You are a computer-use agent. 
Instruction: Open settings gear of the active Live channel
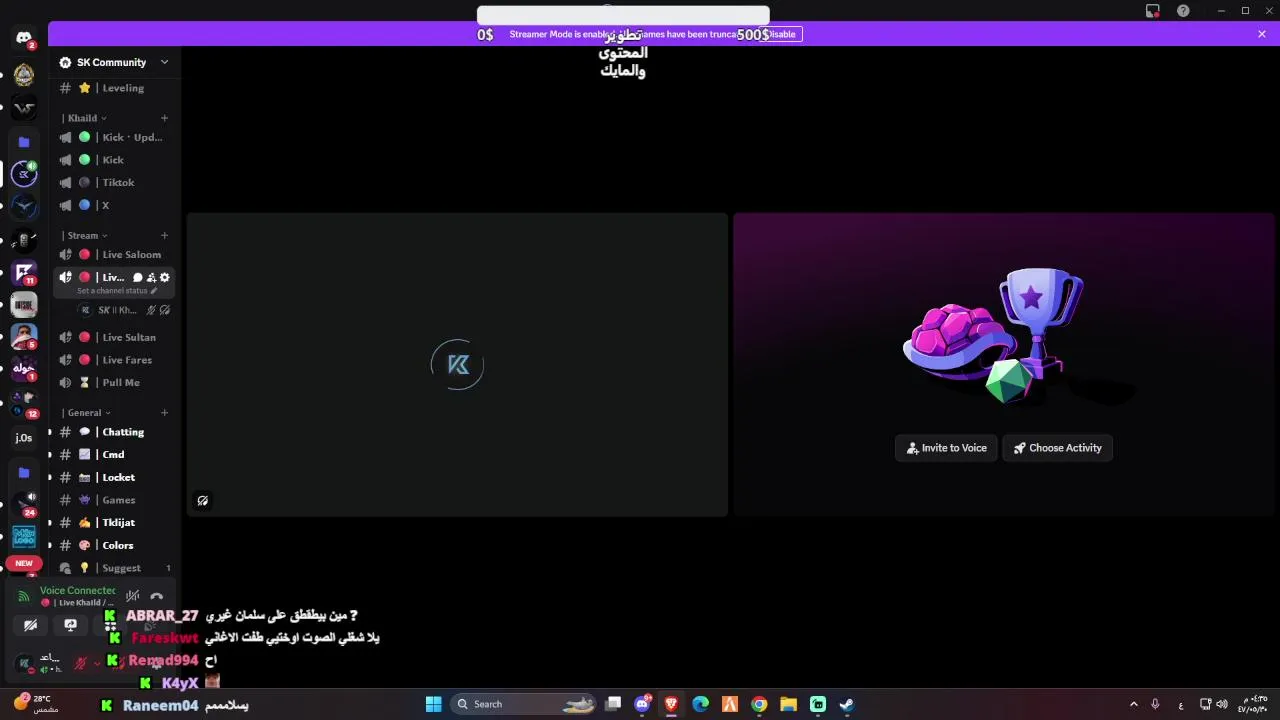165,277
